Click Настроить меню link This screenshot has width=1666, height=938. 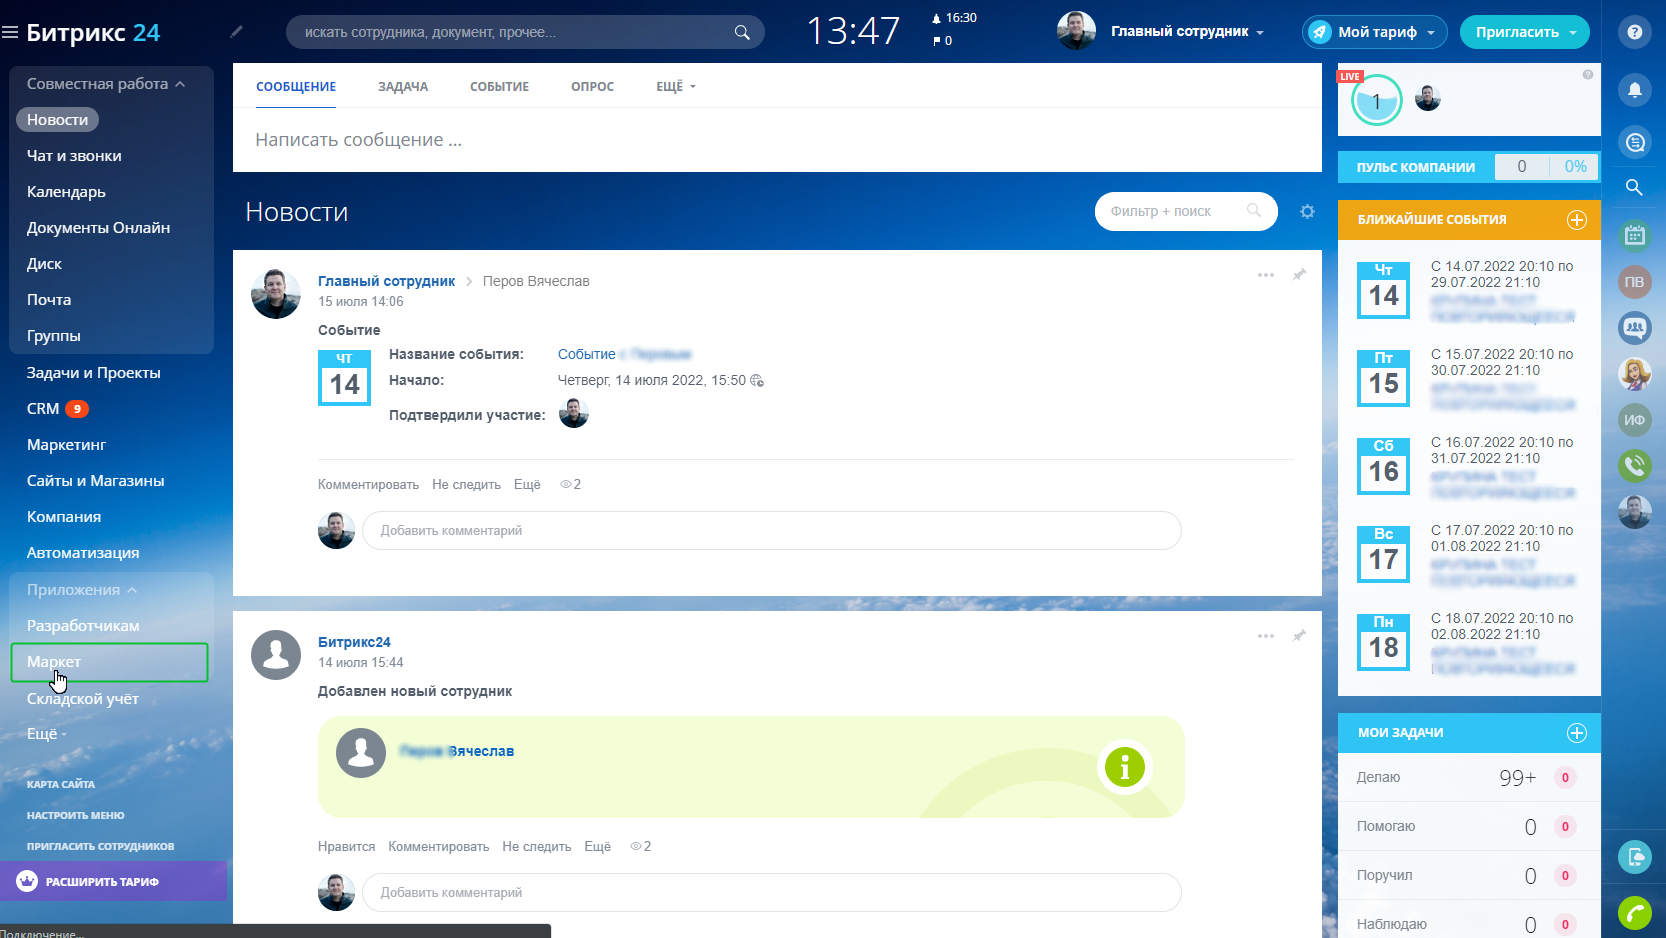point(75,816)
